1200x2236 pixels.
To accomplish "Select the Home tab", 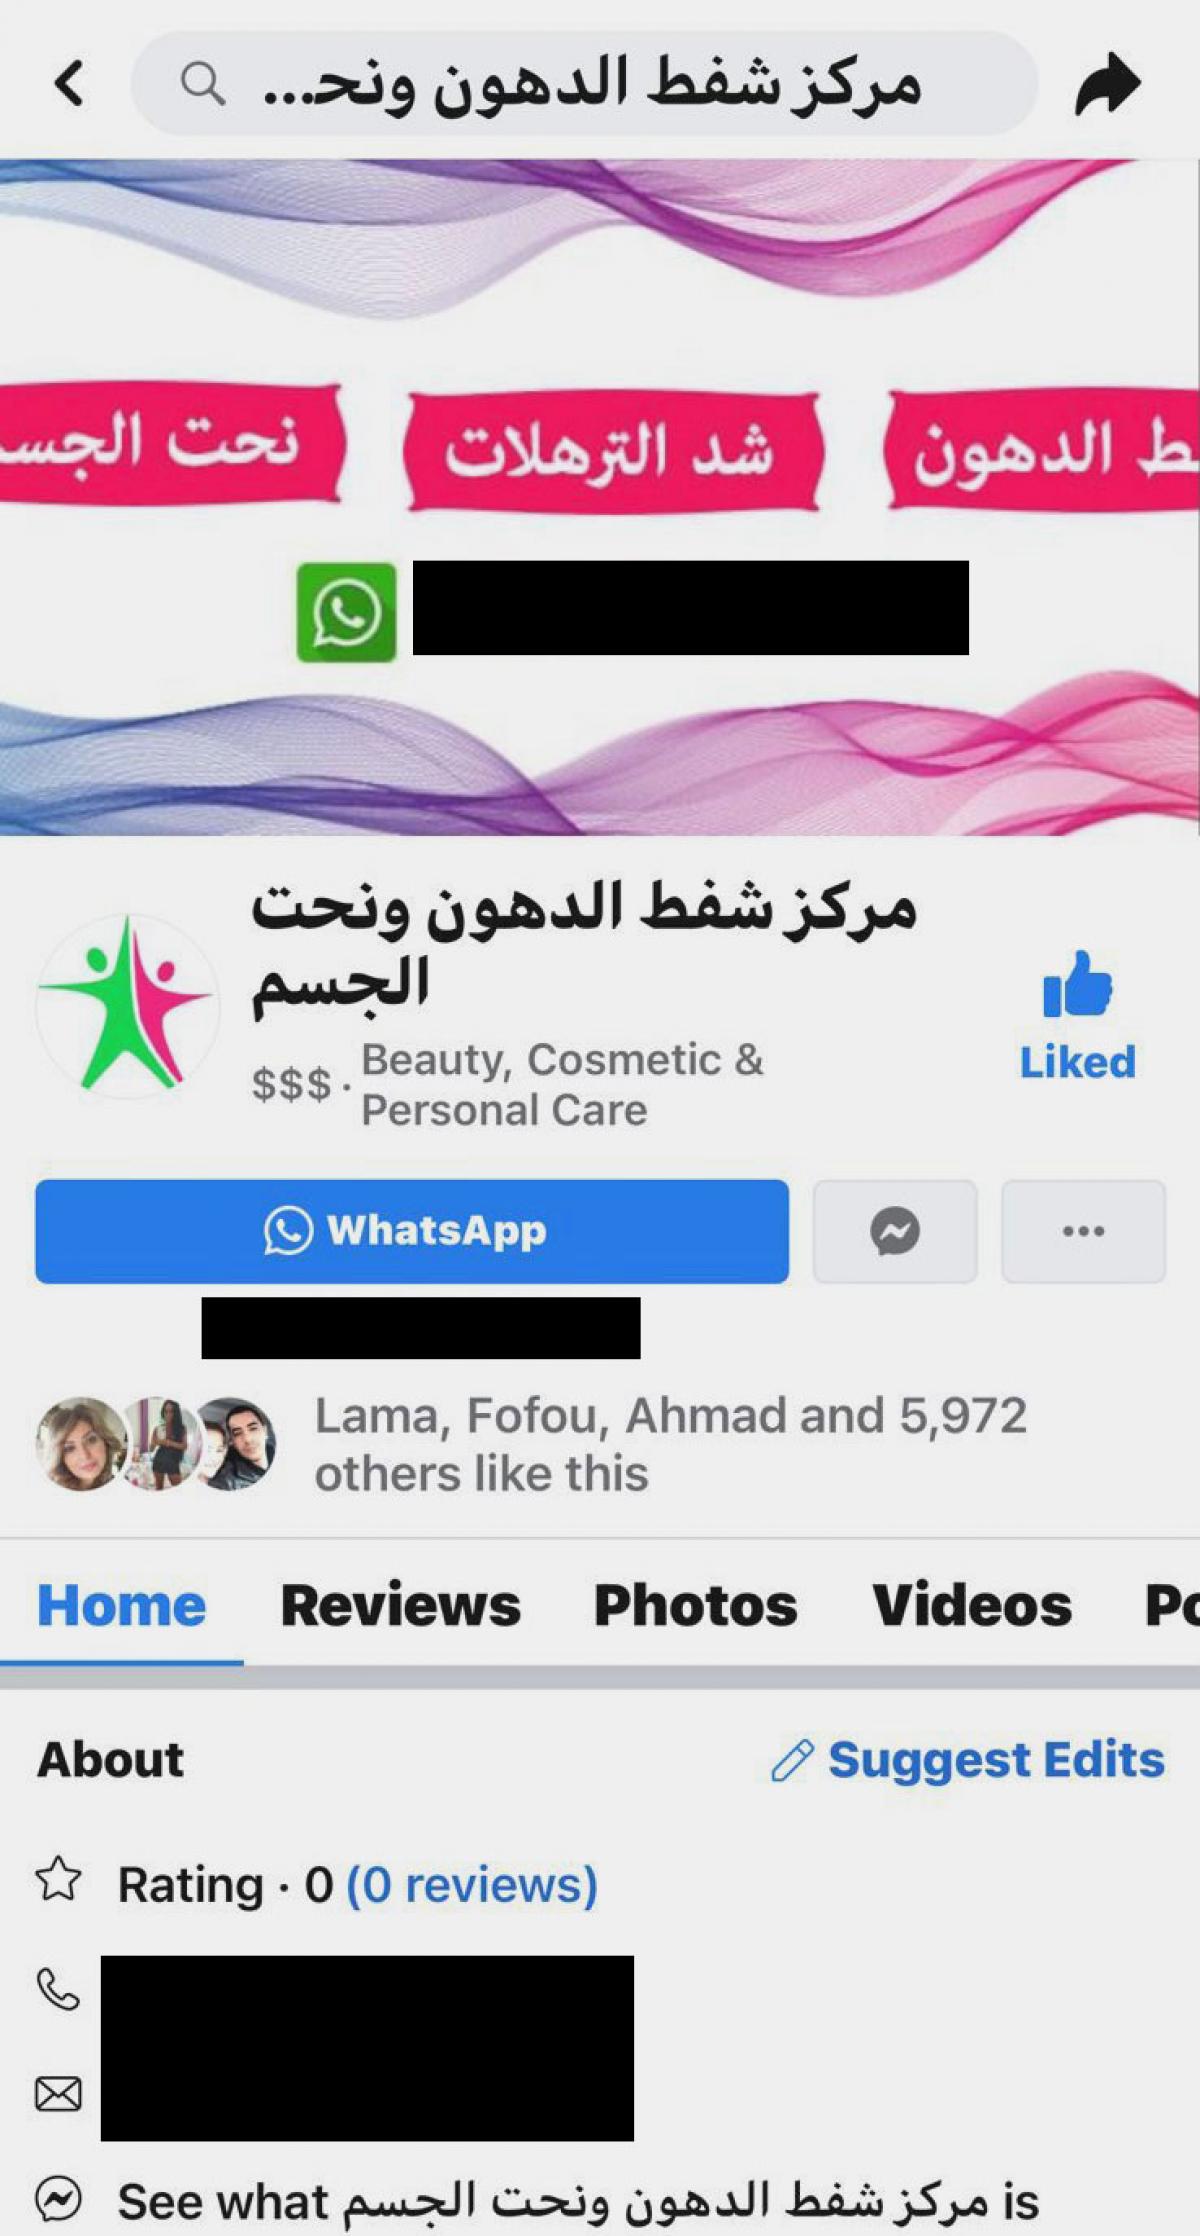I will point(122,1606).
